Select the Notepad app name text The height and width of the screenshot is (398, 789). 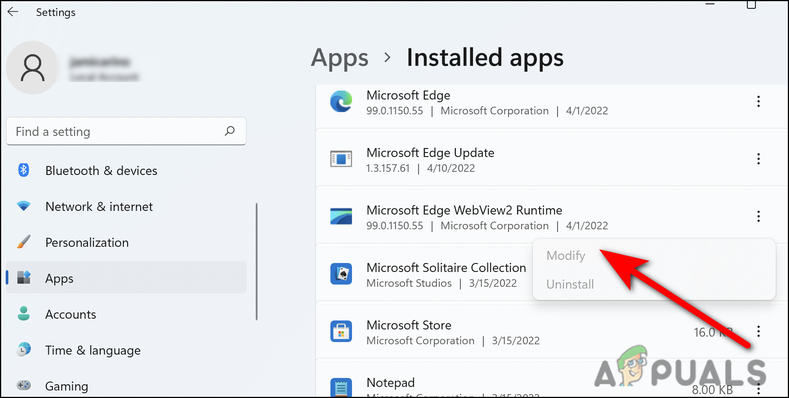[390, 383]
